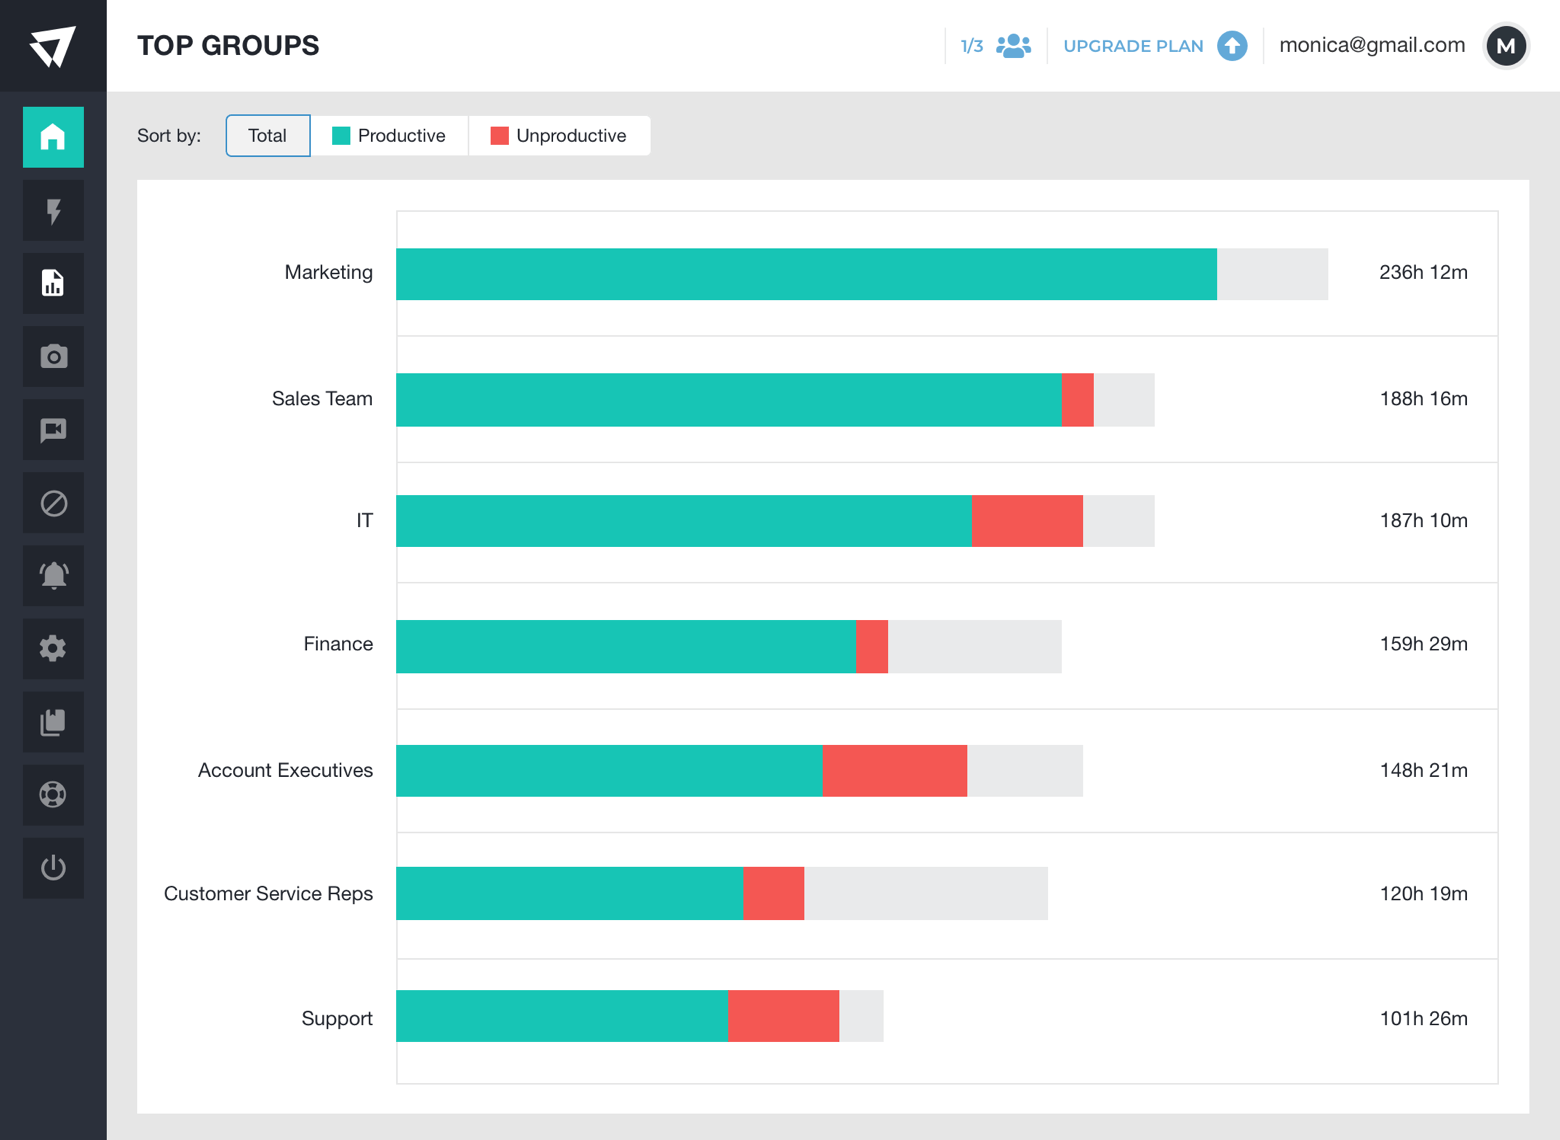Click the users group icon in header
1560x1140 pixels.
click(1013, 46)
